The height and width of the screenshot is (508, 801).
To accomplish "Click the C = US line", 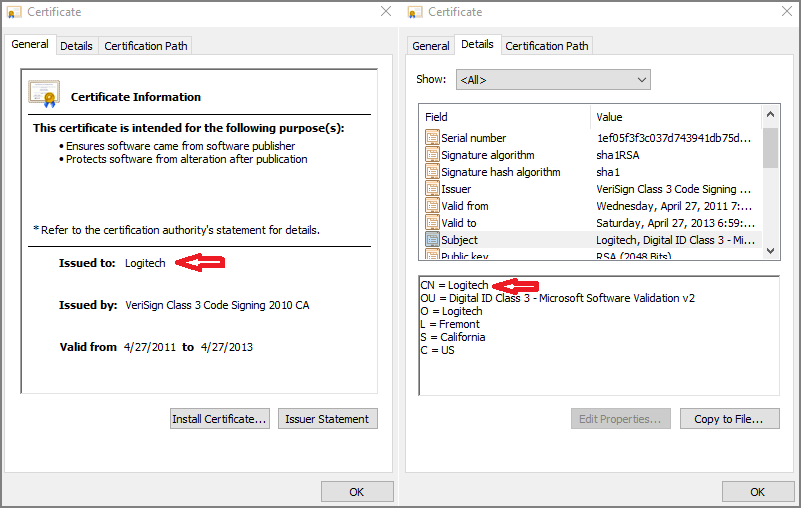I will point(437,350).
